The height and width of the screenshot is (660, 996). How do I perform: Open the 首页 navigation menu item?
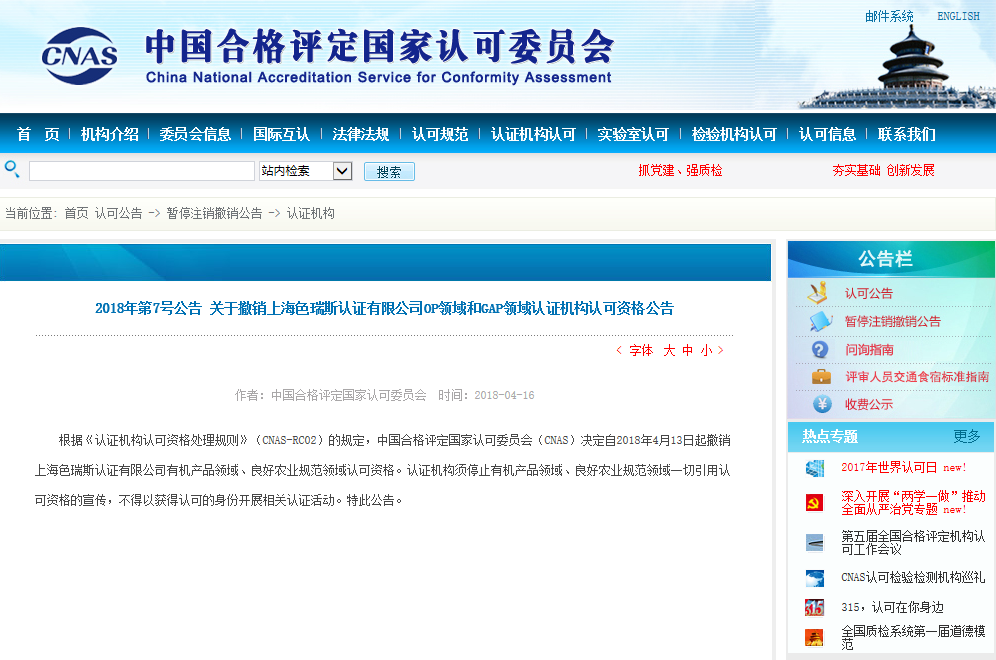click(37, 134)
